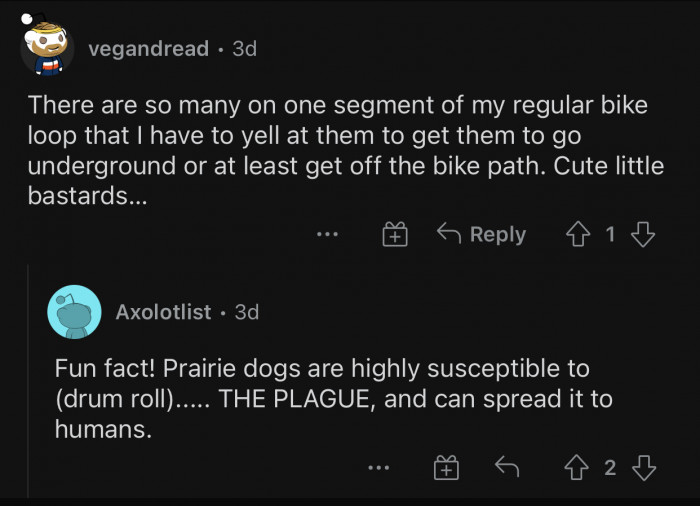This screenshot has width=700, height=506.
Task: Upvote vegandread's comment
Action: pos(580,235)
